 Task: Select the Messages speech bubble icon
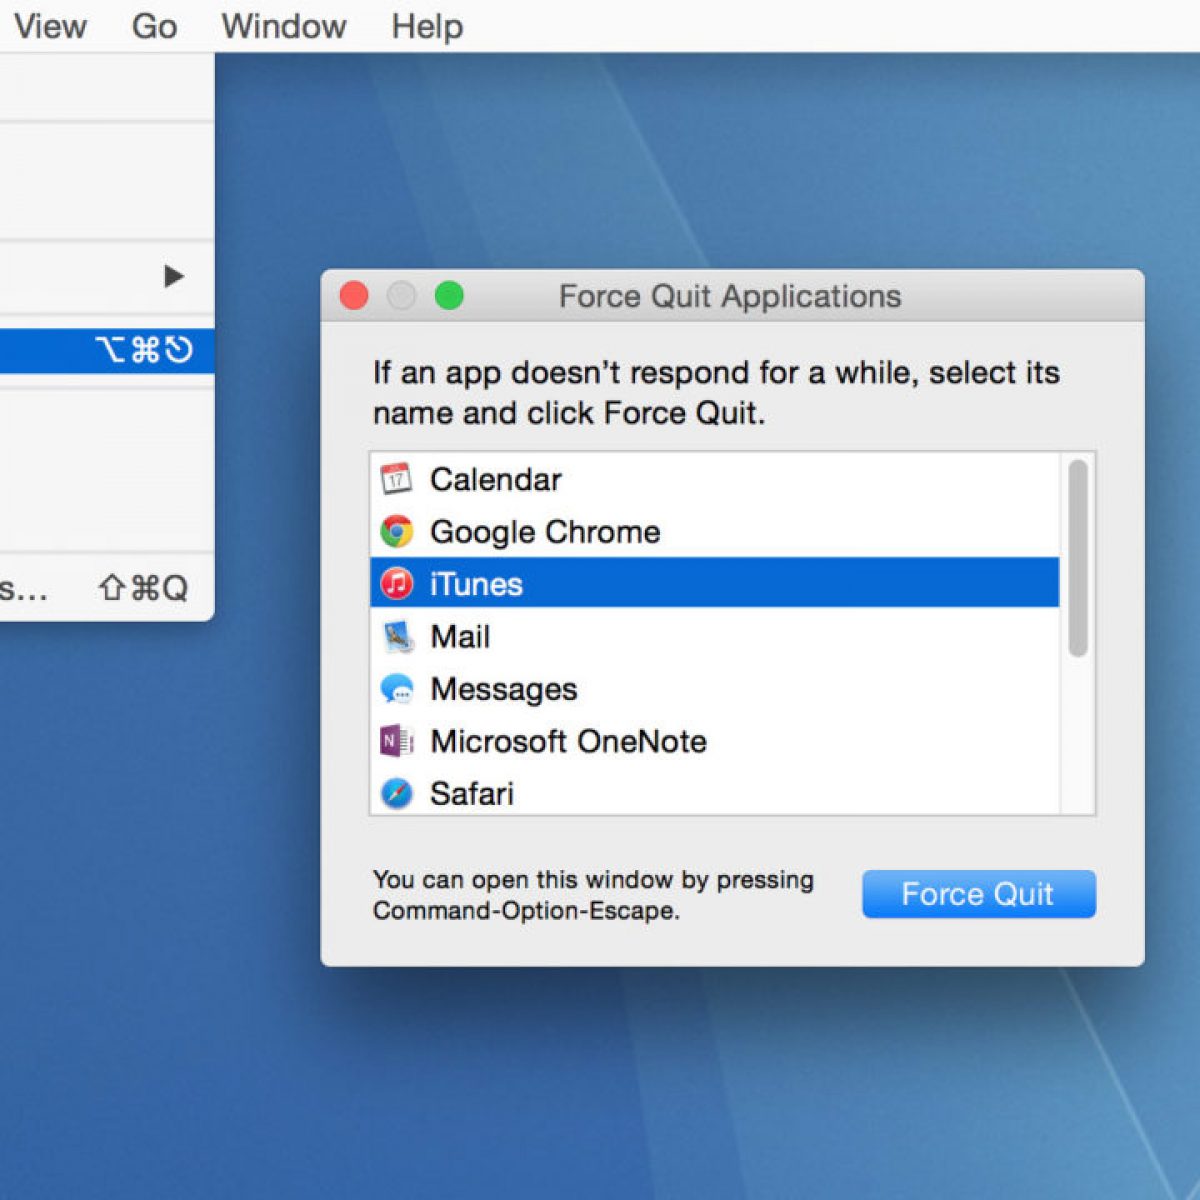pos(397,689)
